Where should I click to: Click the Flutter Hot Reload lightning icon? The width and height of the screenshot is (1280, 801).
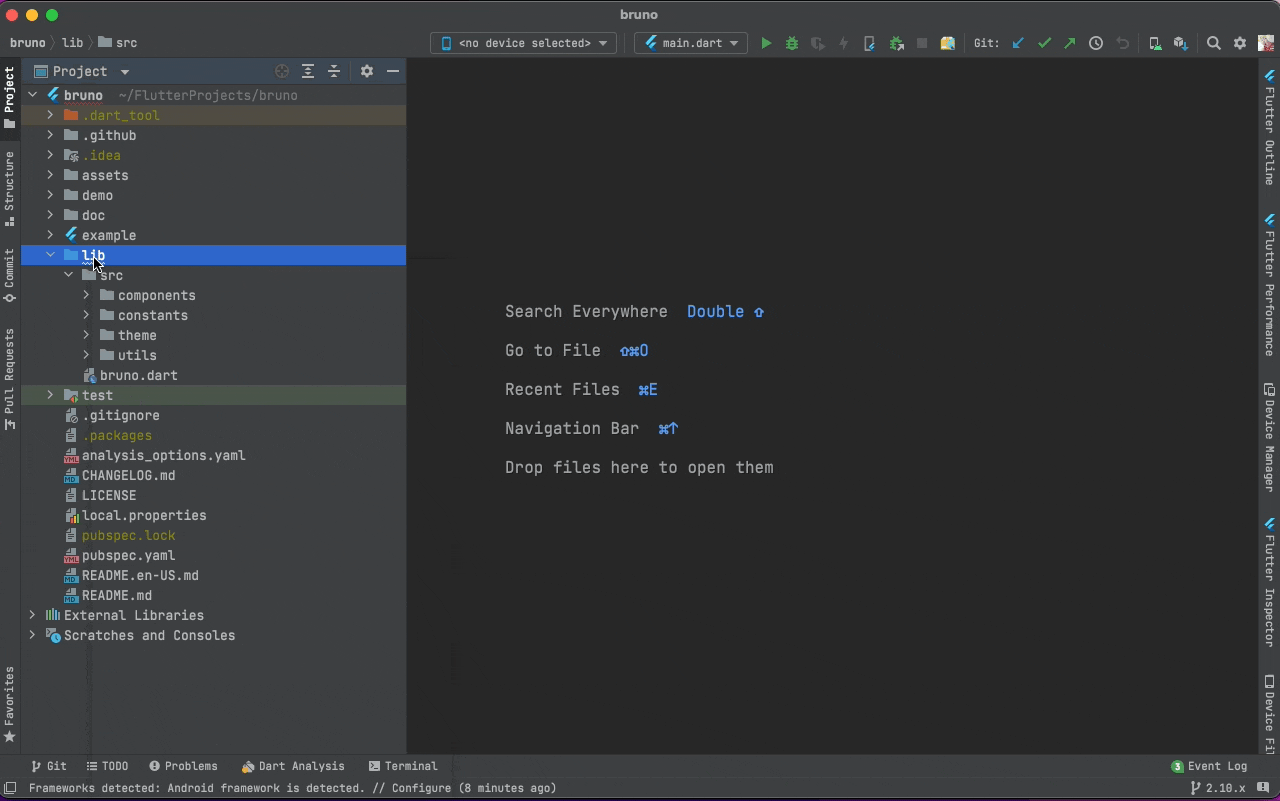844,43
